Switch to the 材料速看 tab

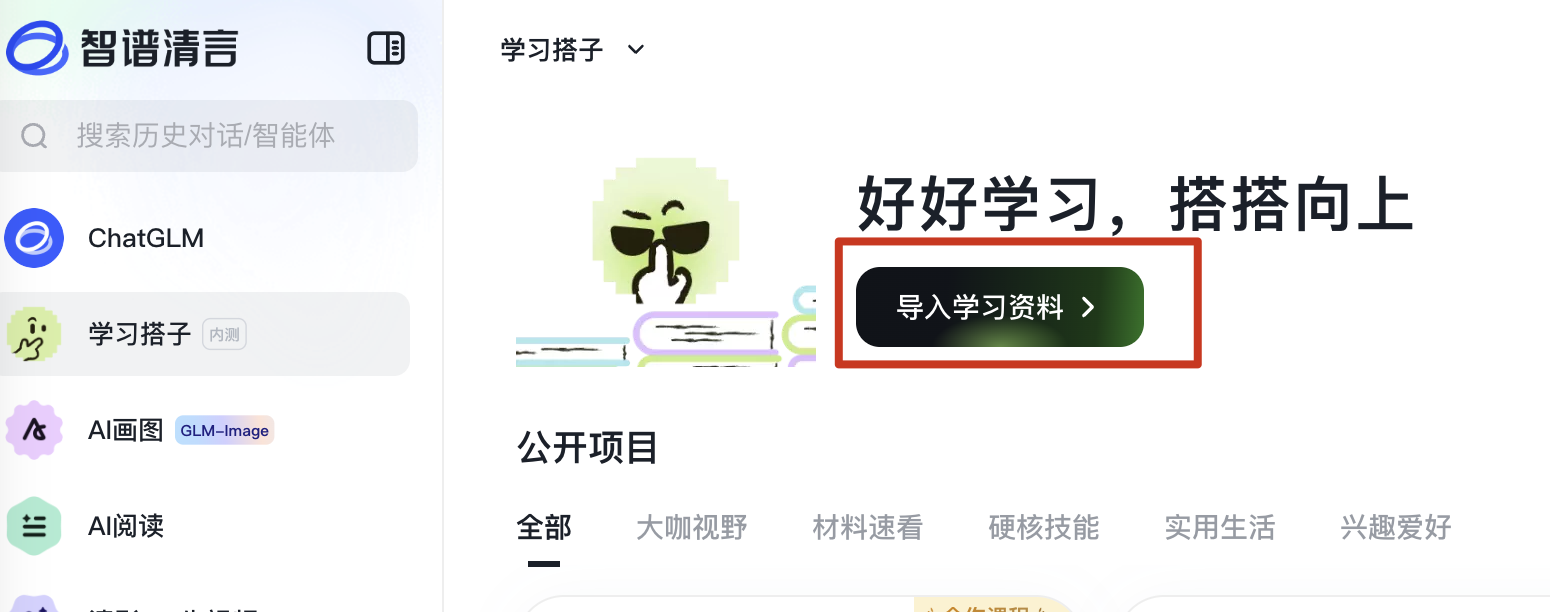(x=868, y=527)
